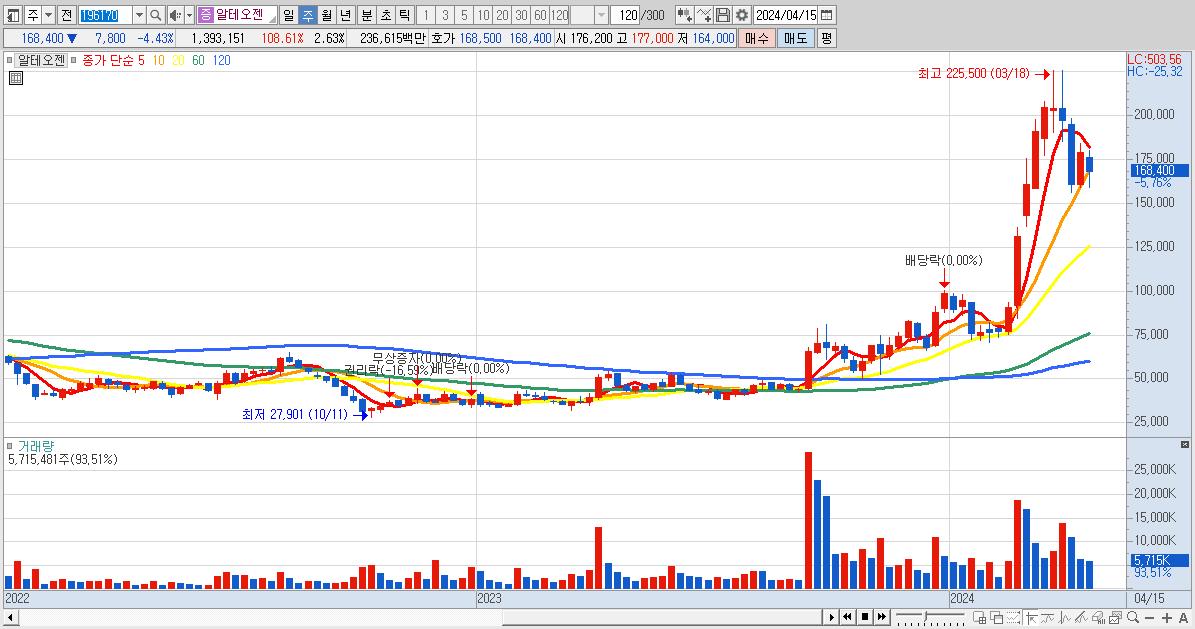1195x629 pixels.
Task: Click the A text annotation icon
Action: [1184, 618]
